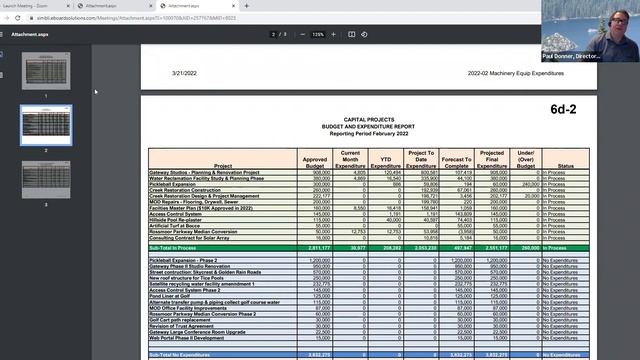Open page 1 thumbnail
Image resolution: width=640 pixels, height=360 pixels.
[46, 71]
